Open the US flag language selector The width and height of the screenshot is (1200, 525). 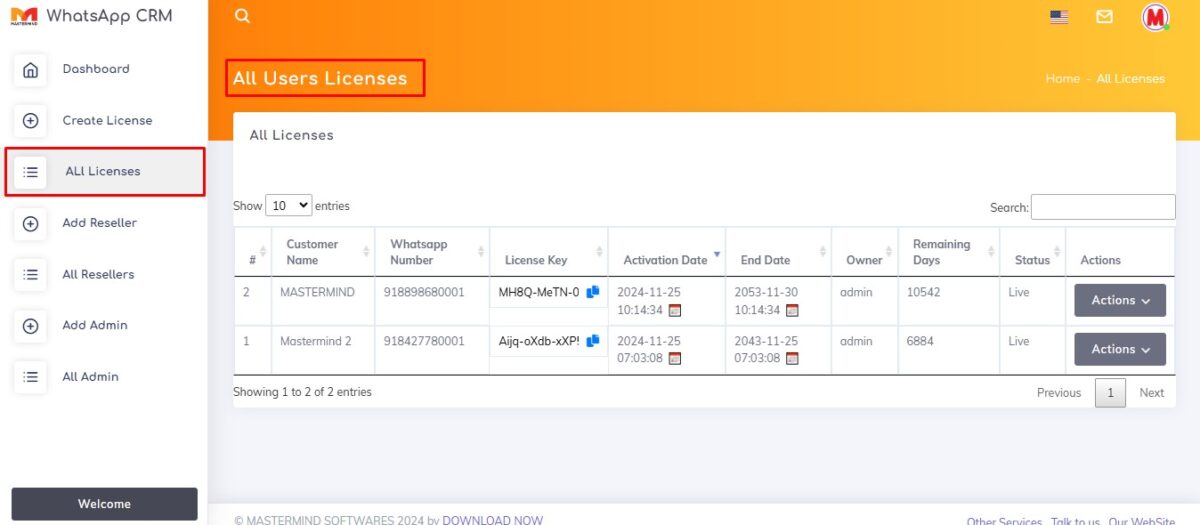point(1059,17)
